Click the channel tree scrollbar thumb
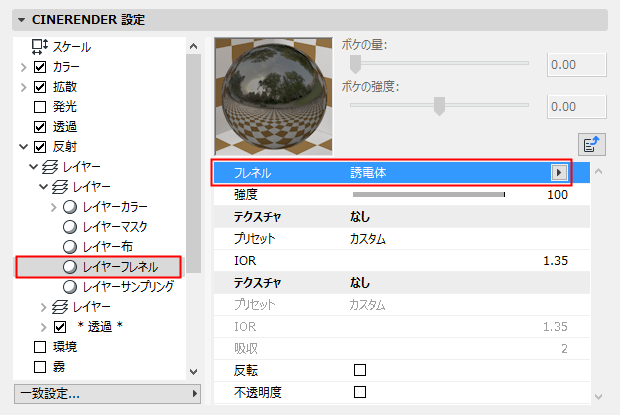 click(193, 164)
